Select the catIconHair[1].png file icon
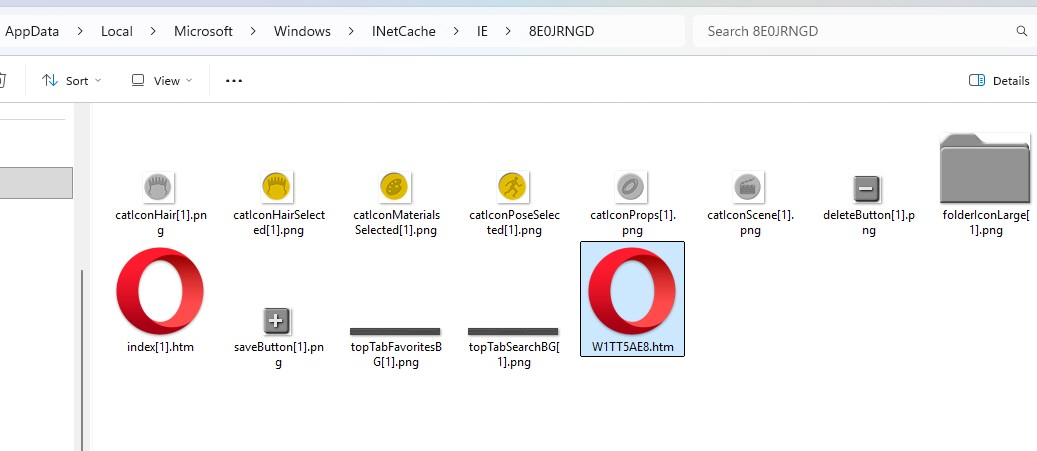Screen dimensions: 1037x451 [159, 187]
